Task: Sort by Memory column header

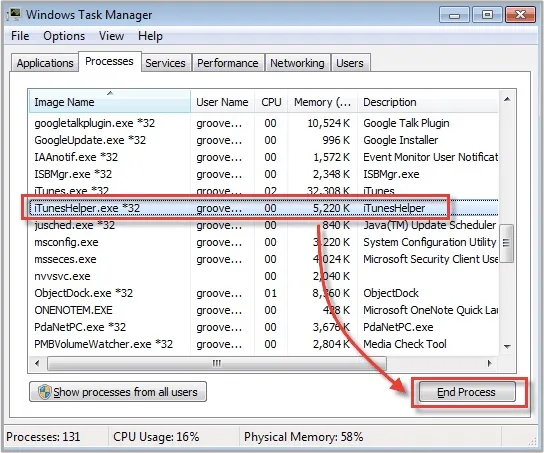Action: coord(323,102)
